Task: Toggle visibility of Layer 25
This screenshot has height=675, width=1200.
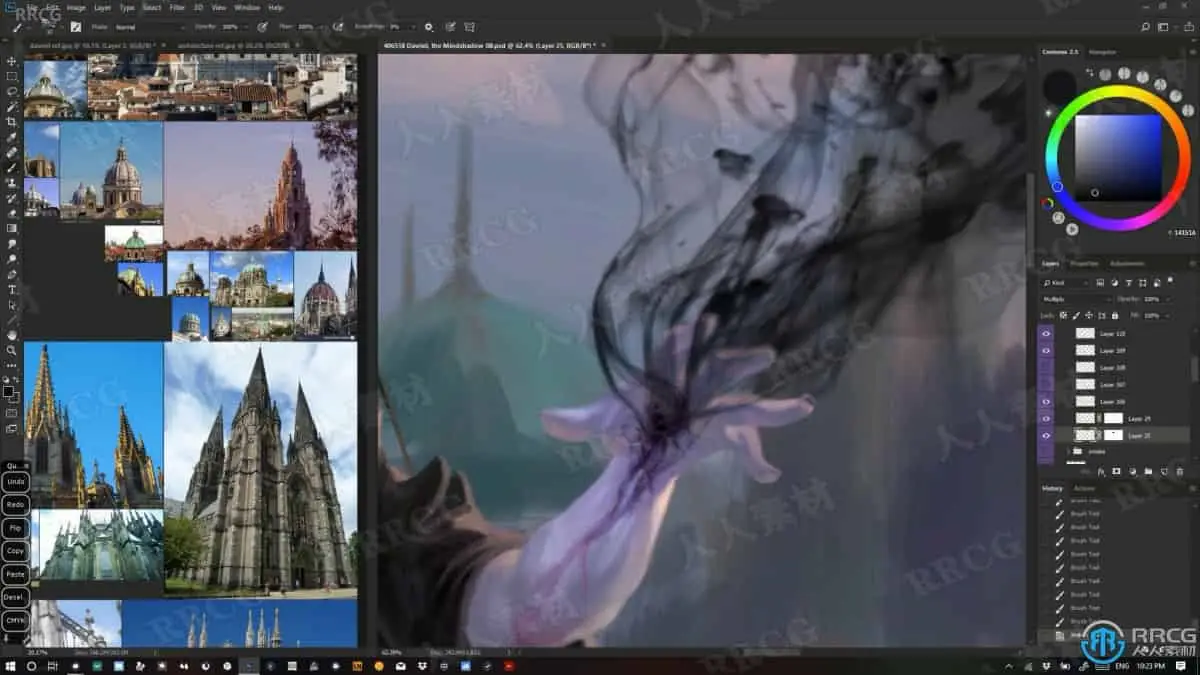Action: 1047,436
